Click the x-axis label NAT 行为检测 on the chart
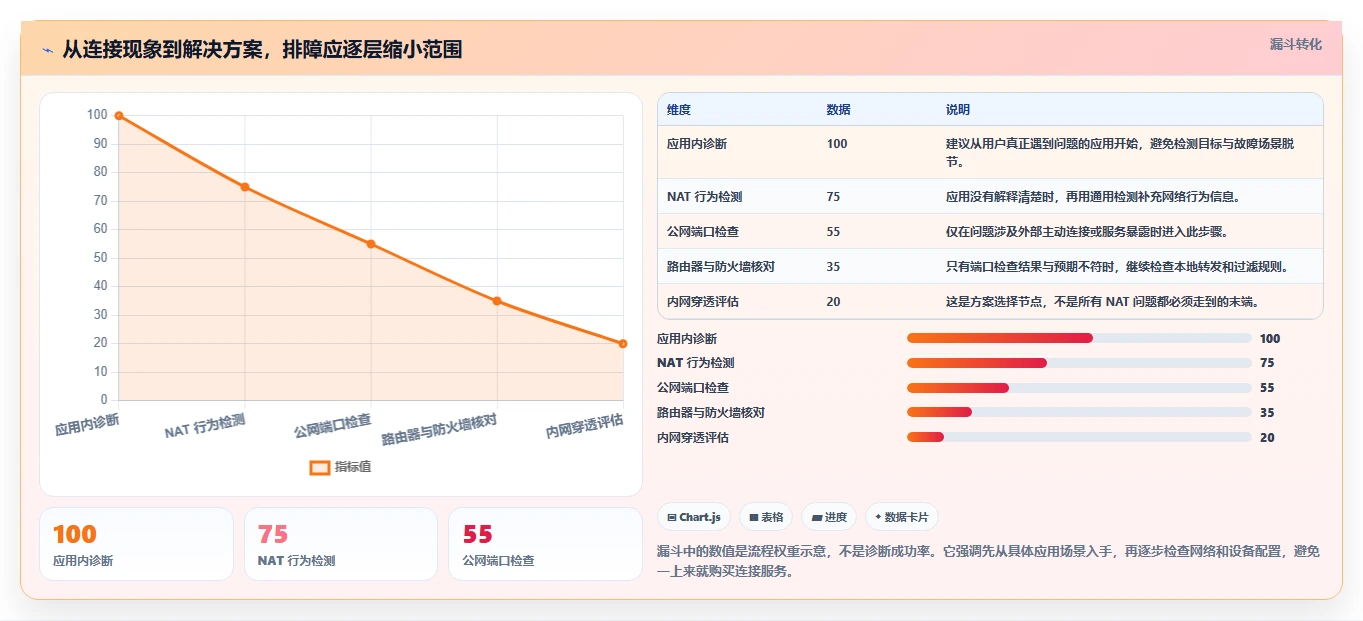This screenshot has width=1363, height=621. (x=205, y=426)
